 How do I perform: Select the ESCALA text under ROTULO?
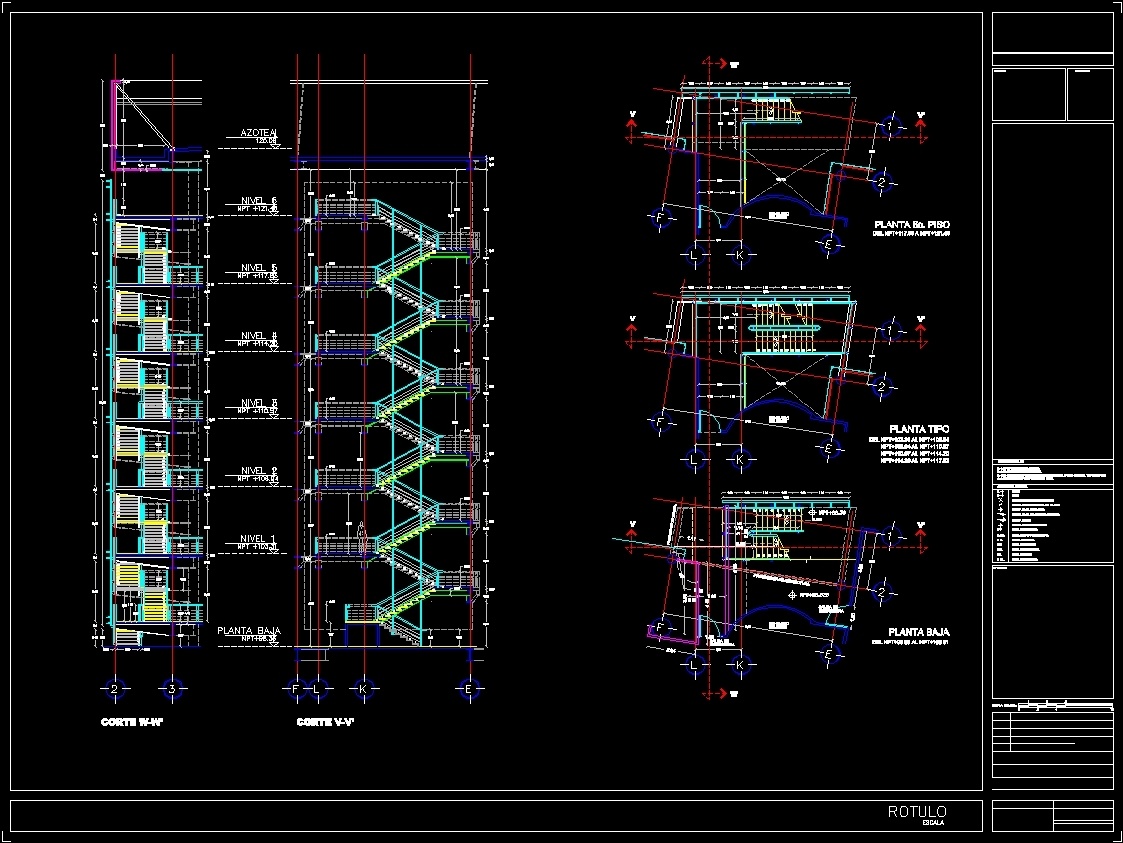coord(933,823)
